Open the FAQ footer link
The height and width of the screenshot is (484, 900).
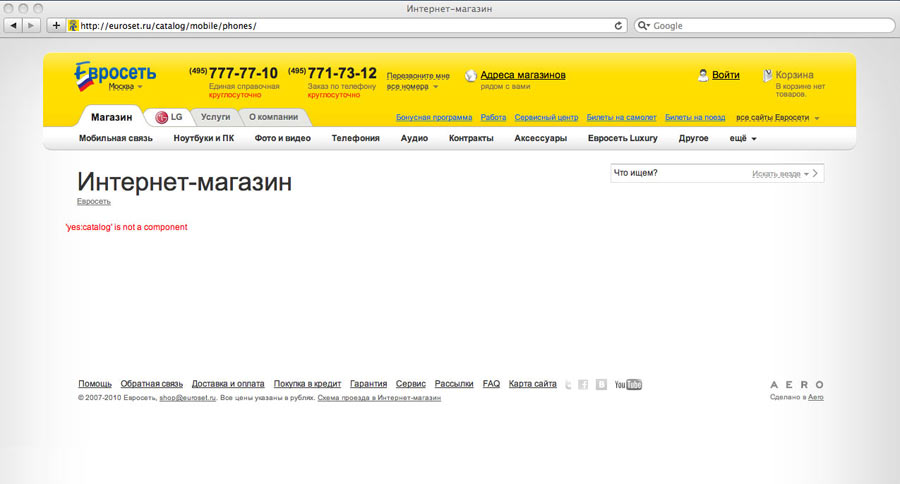coord(491,384)
